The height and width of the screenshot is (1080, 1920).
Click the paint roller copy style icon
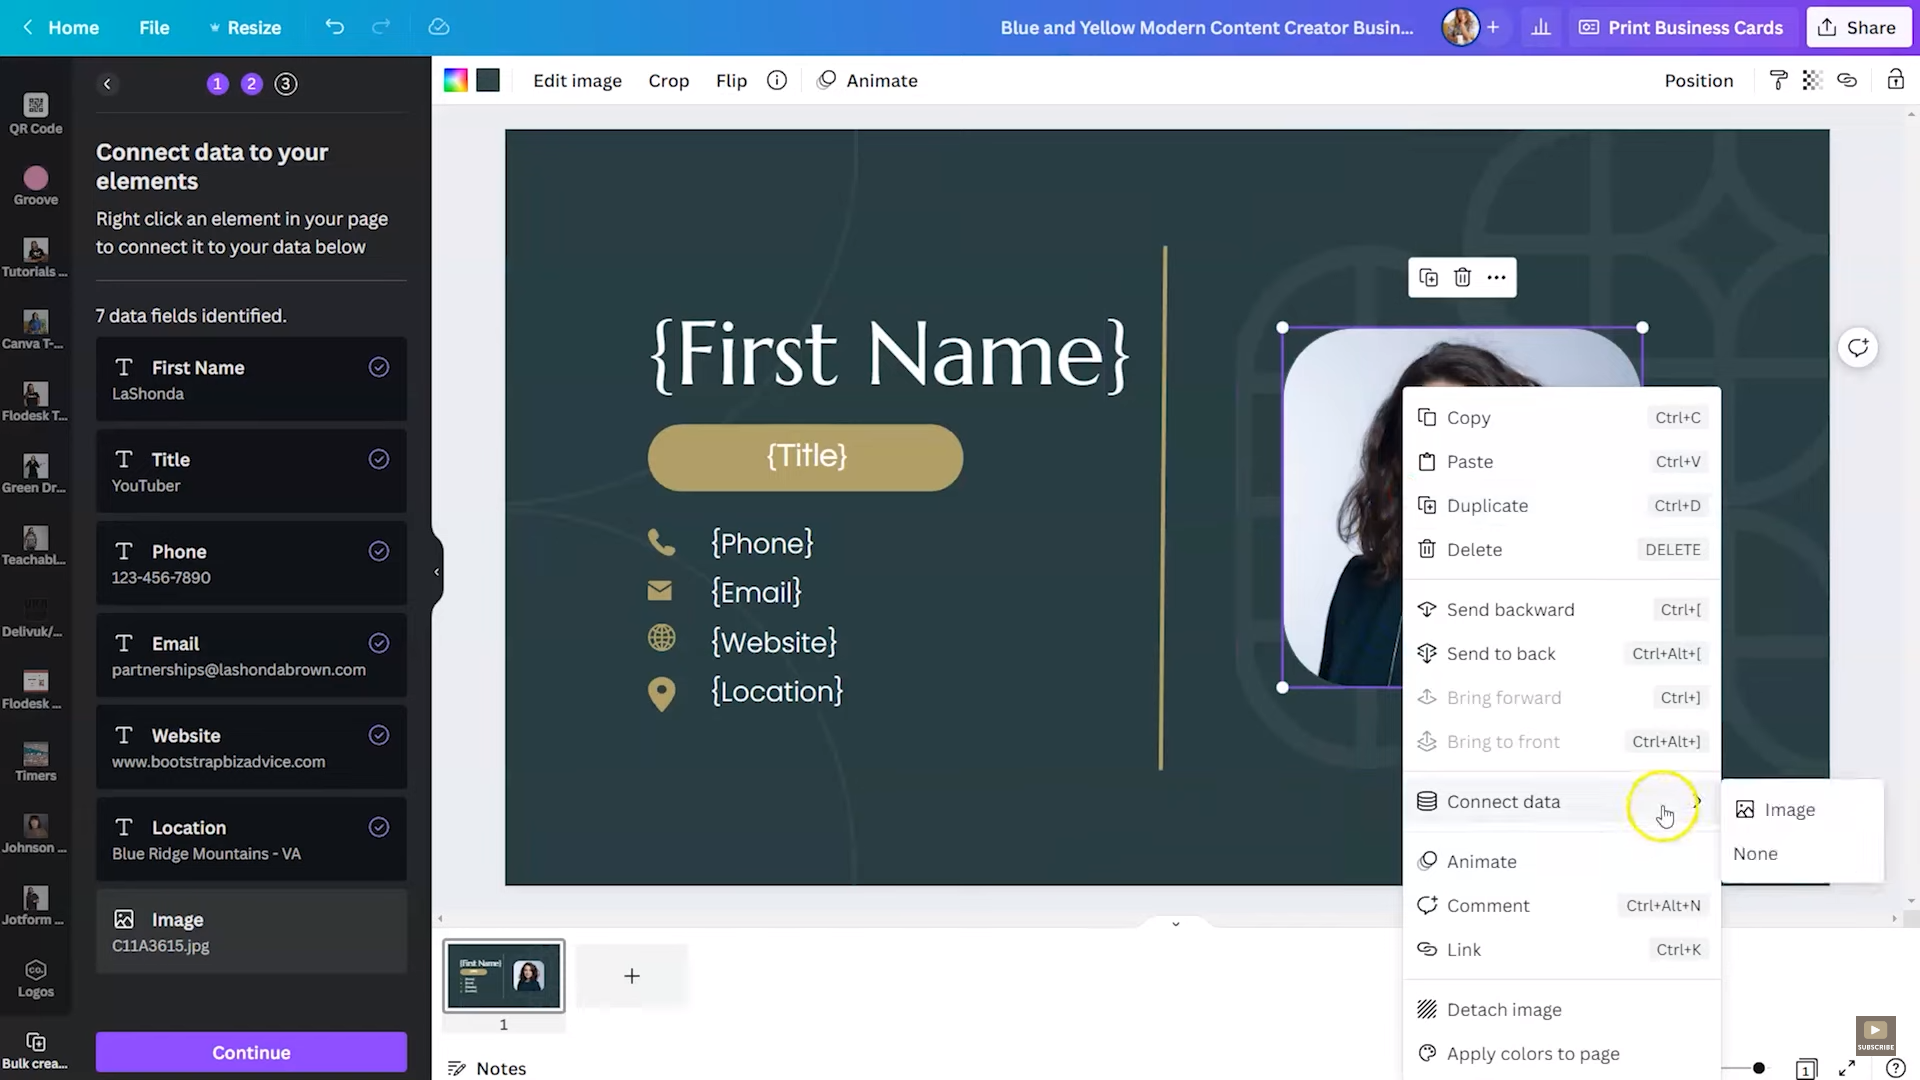pos(1779,80)
